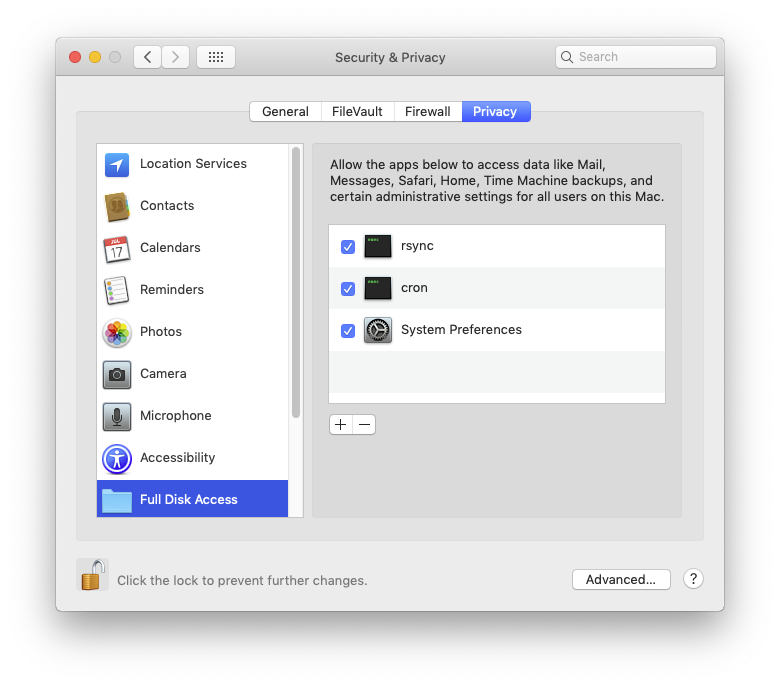
Task: Switch to the Firewall tab
Action: pos(428,111)
